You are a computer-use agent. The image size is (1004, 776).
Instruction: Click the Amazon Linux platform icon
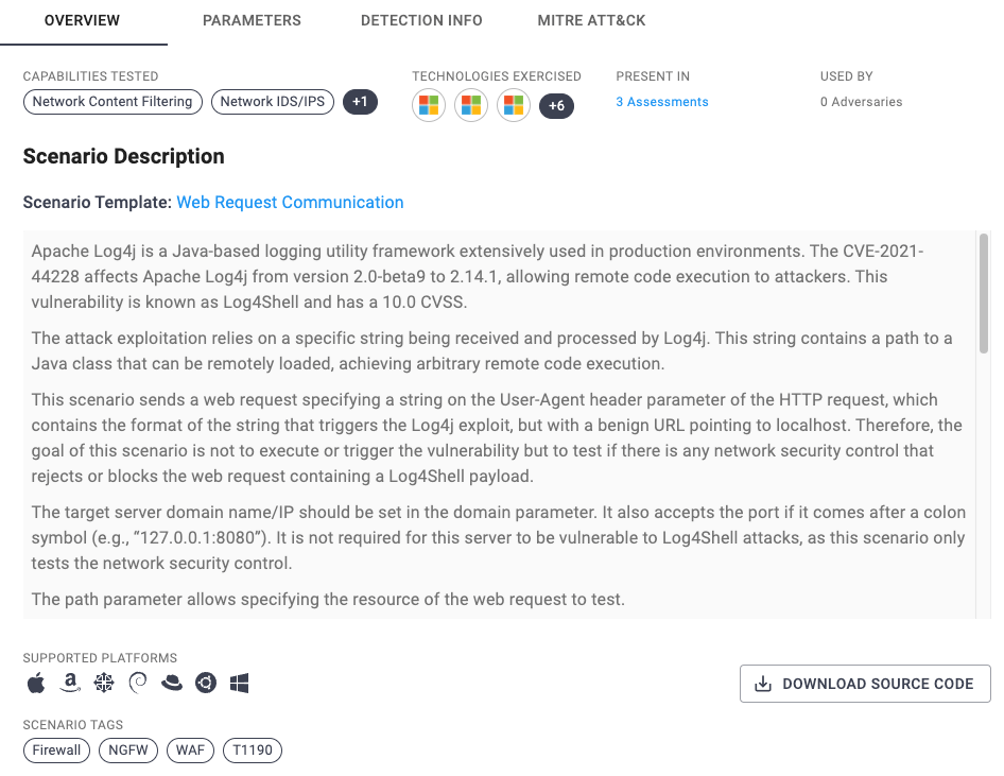(x=70, y=684)
